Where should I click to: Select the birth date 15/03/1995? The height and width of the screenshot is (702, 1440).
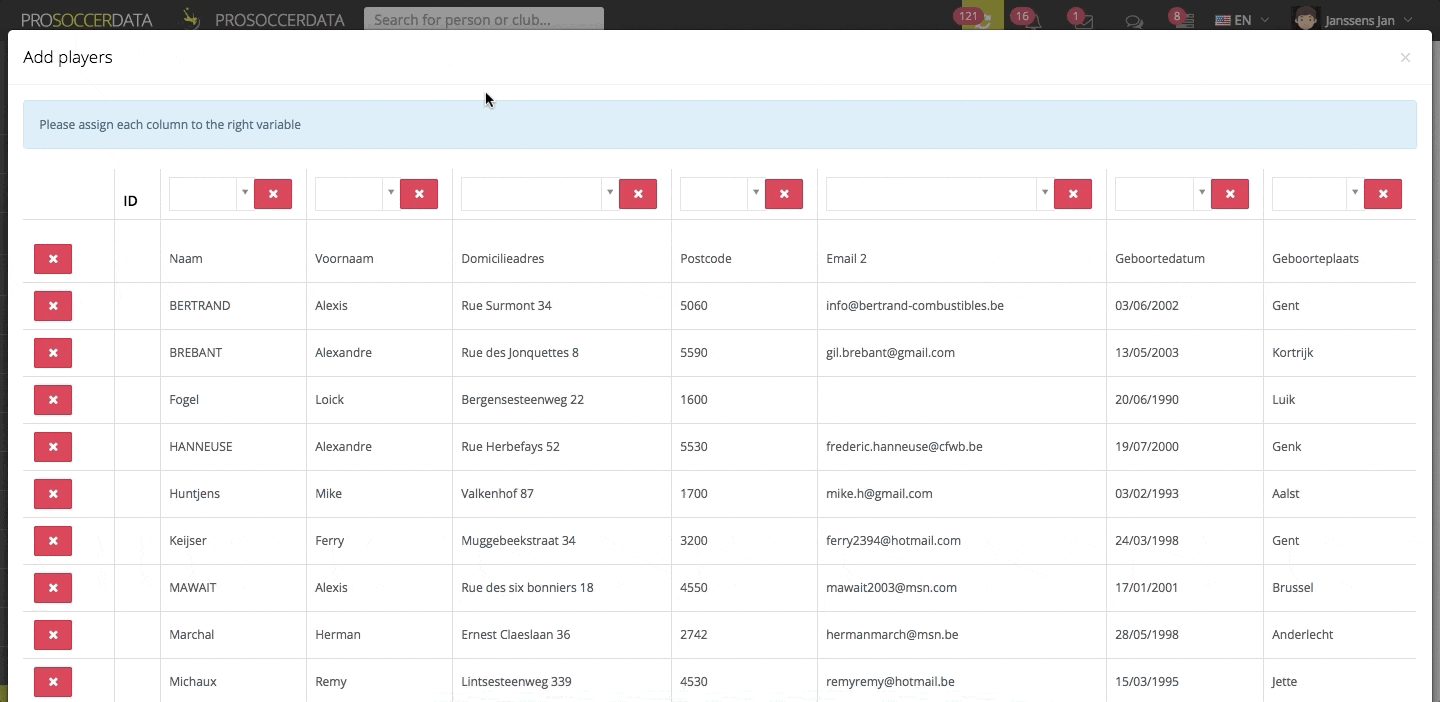1147,682
